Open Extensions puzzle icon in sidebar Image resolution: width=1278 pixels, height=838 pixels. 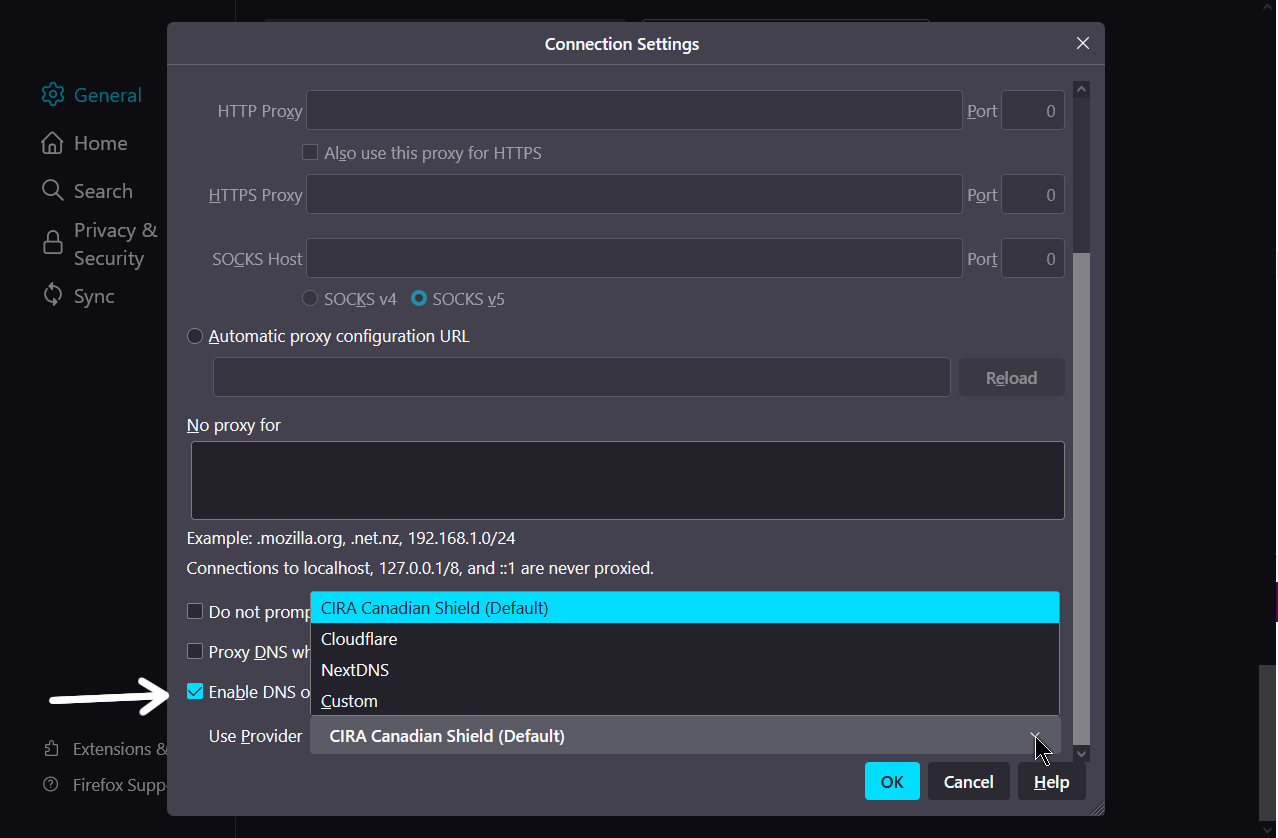click(50, 749)
